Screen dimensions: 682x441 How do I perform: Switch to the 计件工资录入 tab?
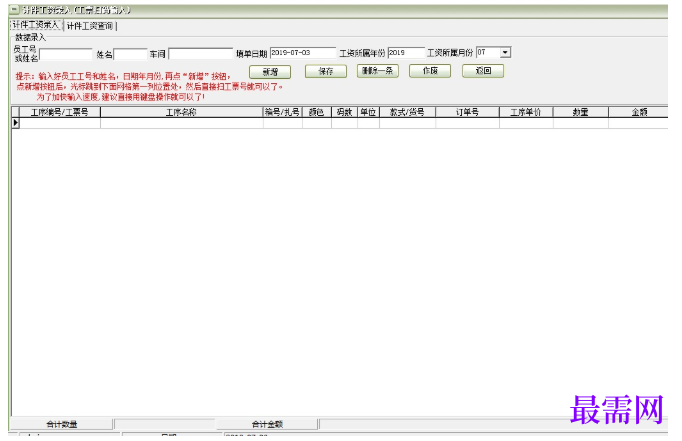click(36, 25)
